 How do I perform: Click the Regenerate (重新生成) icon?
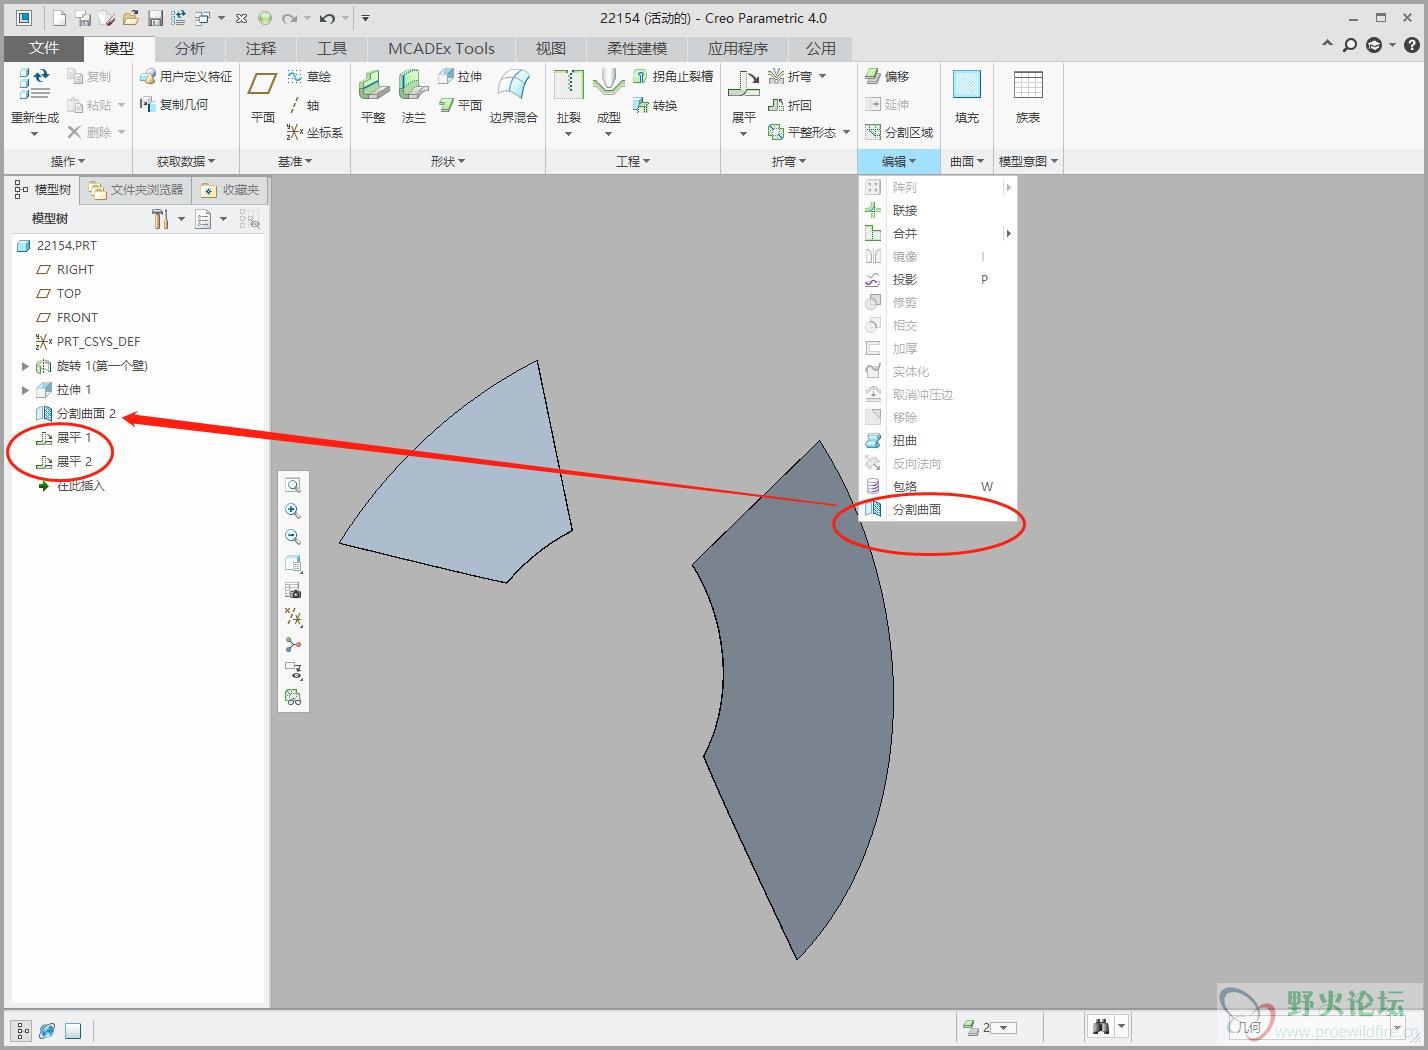pyautogui.click(x=35, y=84)
